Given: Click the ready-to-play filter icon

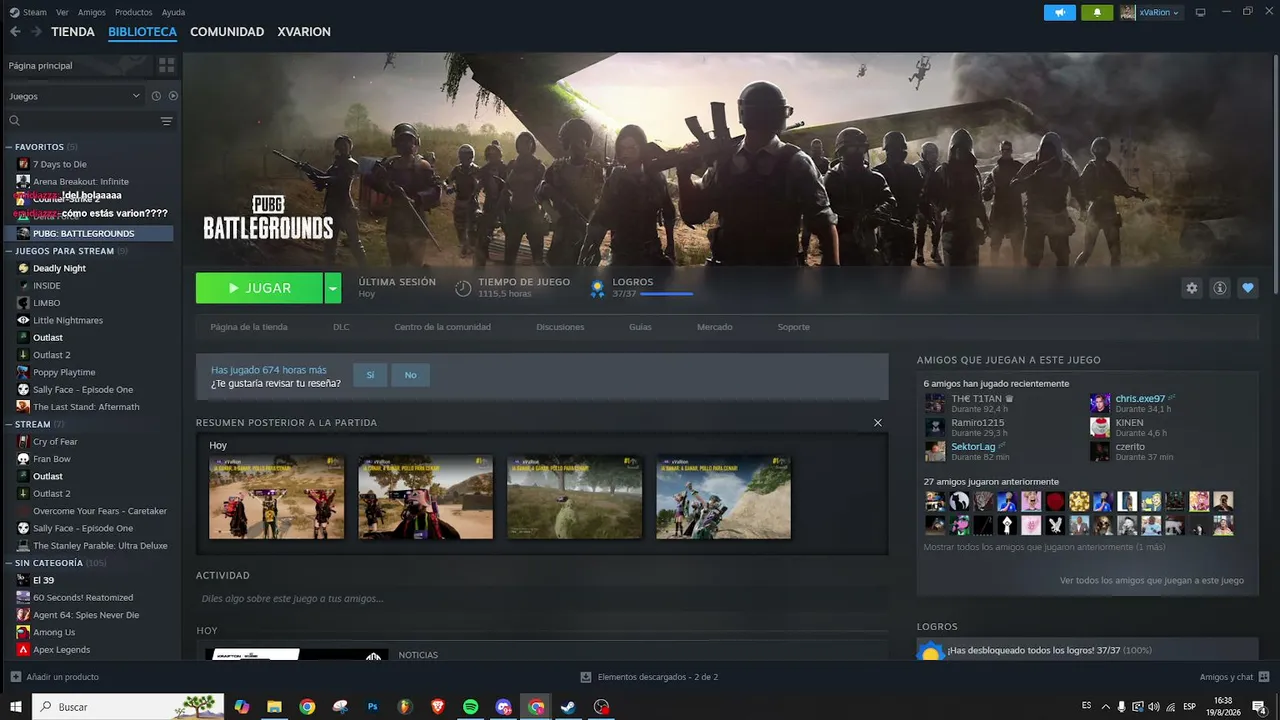Looking at the screenshot, I should [173, 96].
